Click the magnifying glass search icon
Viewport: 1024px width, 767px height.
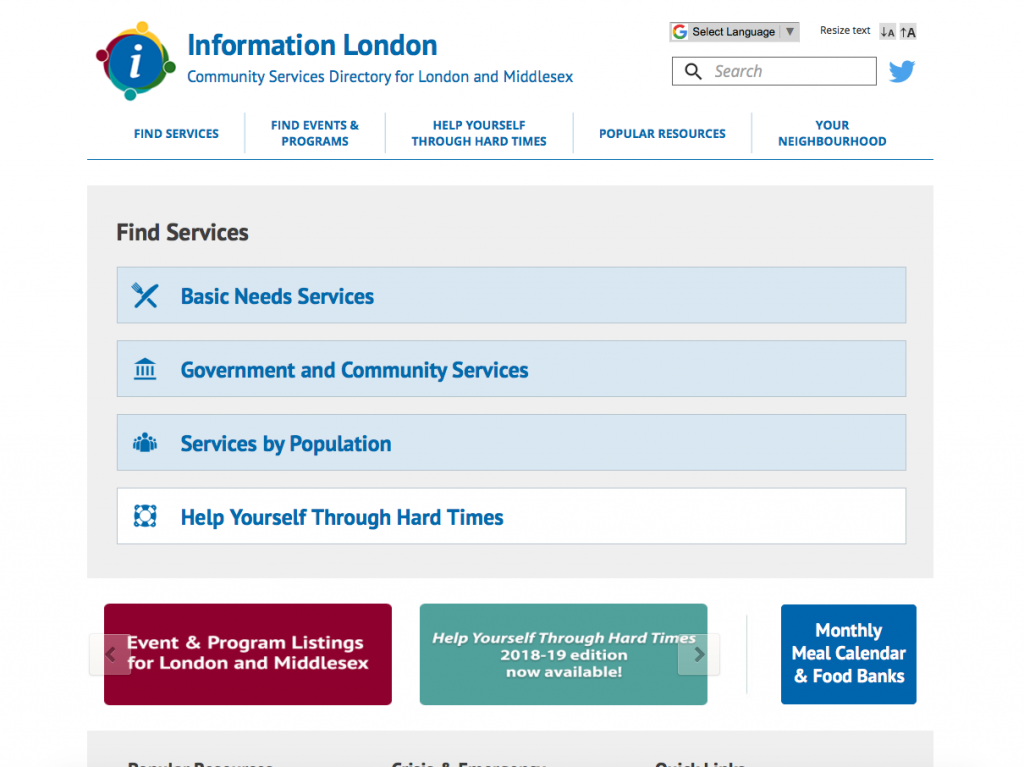click(x=693, y=71)
